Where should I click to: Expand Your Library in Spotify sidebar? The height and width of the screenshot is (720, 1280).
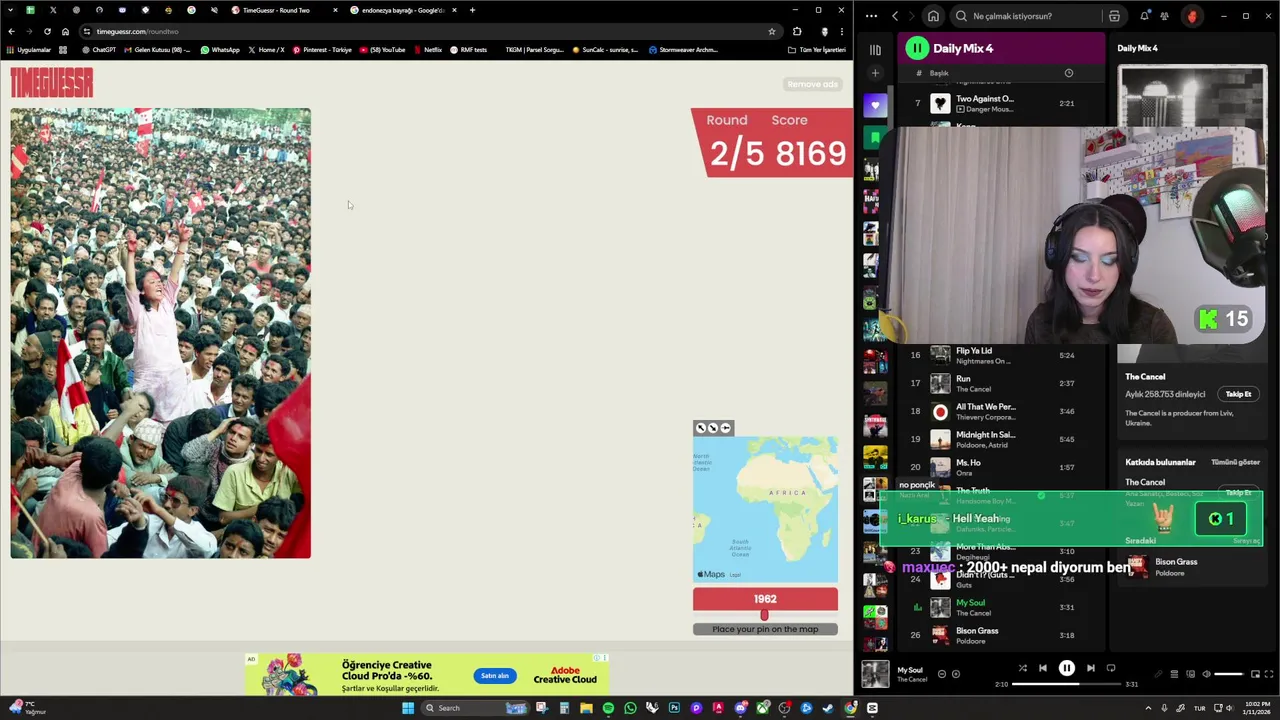point(875,49)
